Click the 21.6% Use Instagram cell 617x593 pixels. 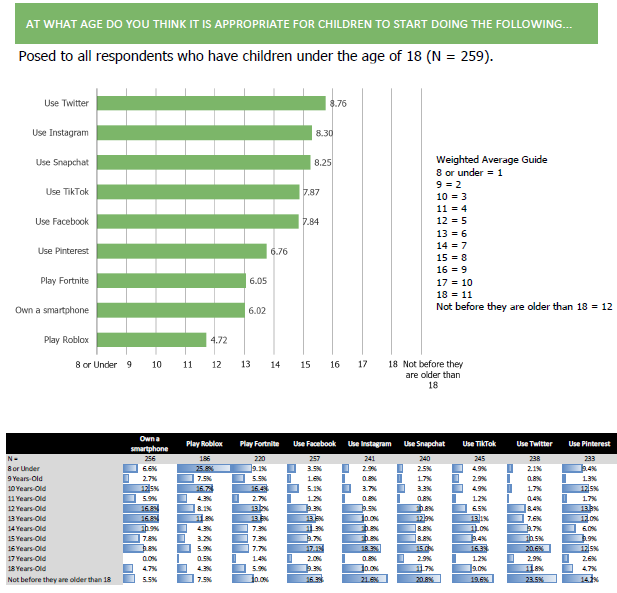click(369, 579)
